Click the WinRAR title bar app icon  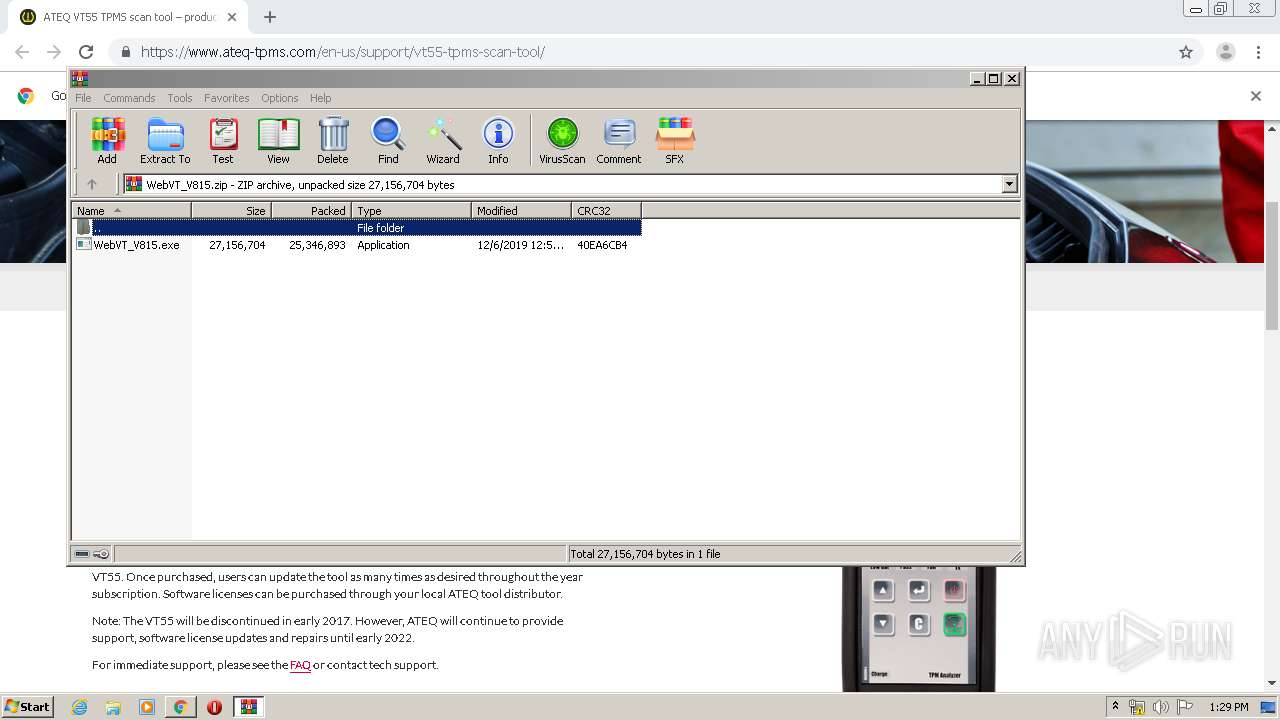coord(80,79)
